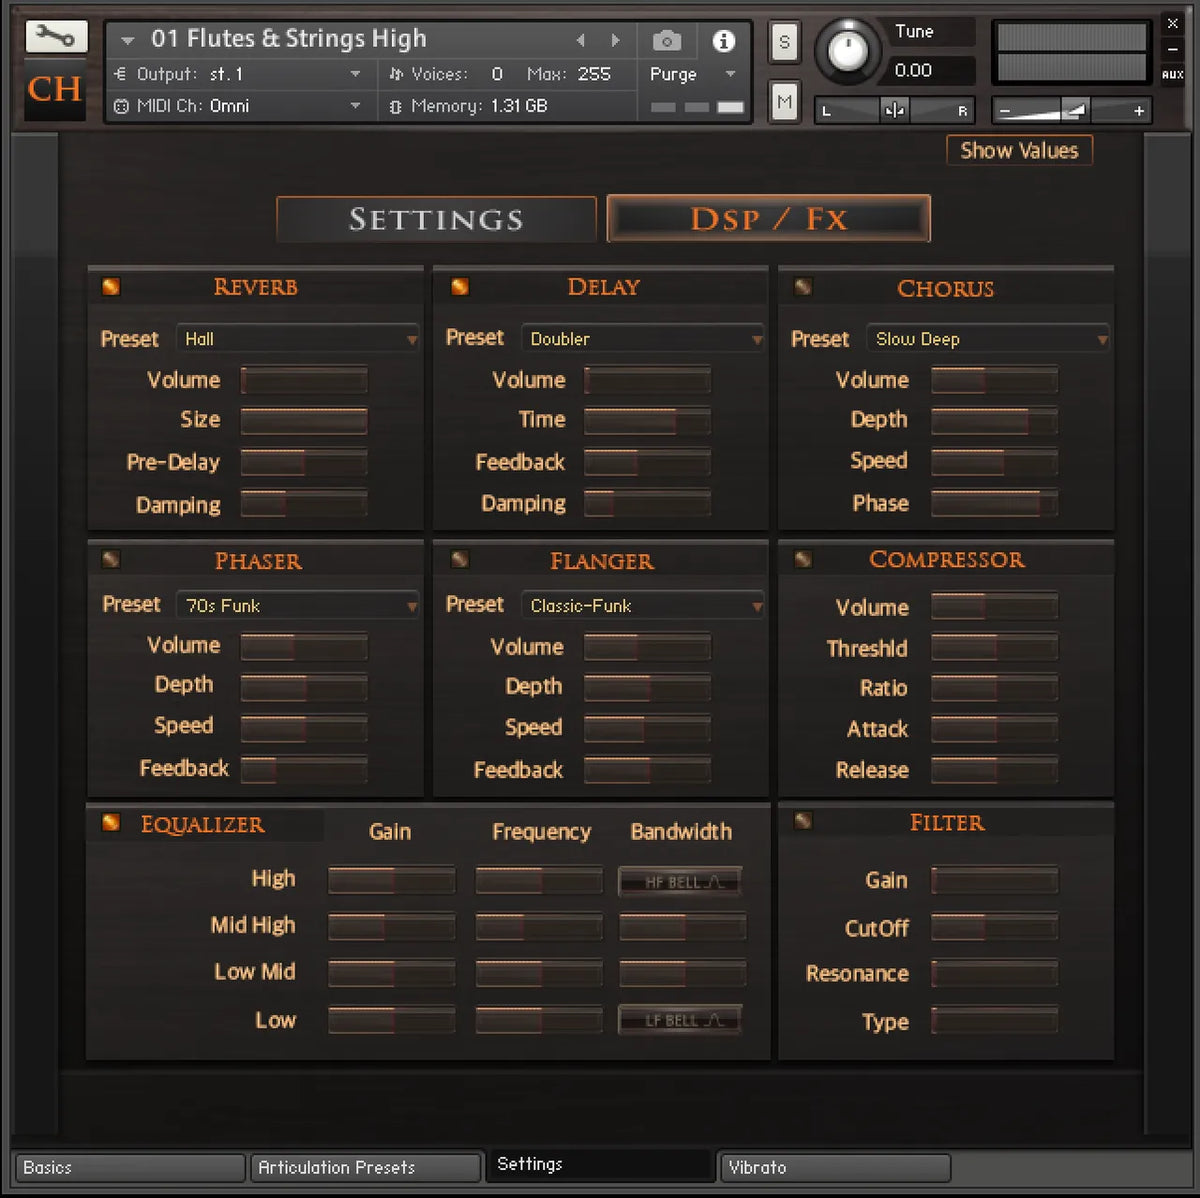Open the wrench instrument edit icon
Screen dimensions: 1200x1198
[56, 38]
